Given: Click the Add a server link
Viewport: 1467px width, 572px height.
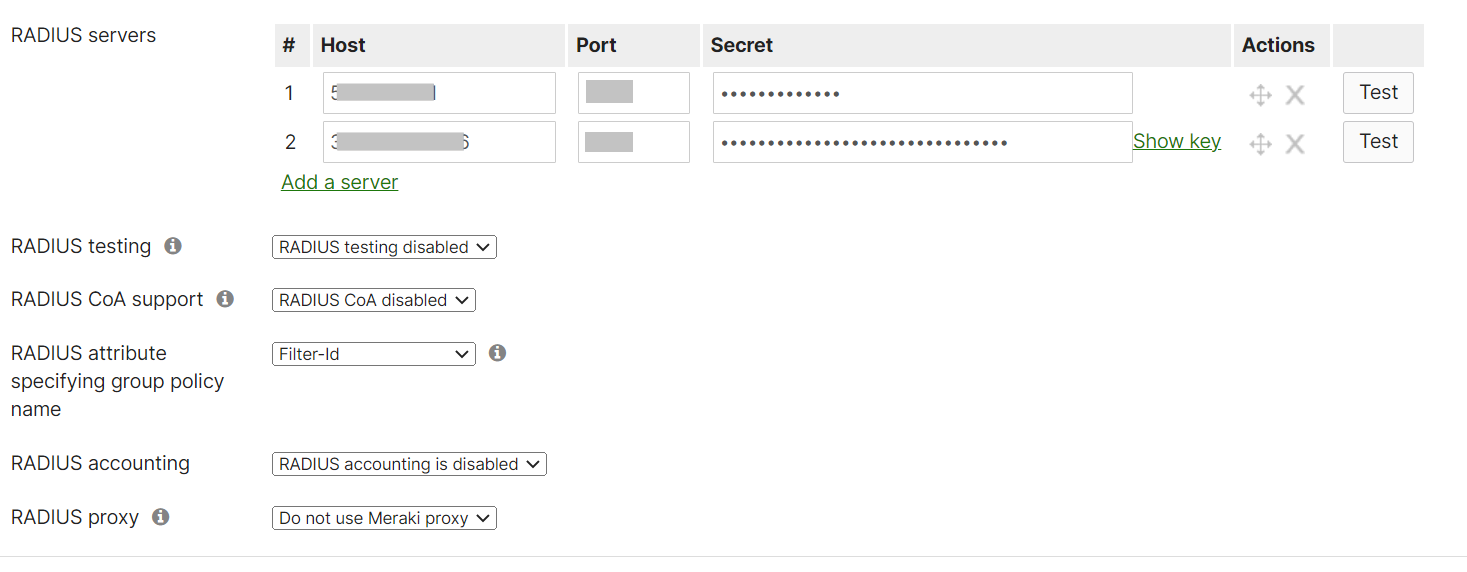Looking at the screenshot, I should [340, 182].
